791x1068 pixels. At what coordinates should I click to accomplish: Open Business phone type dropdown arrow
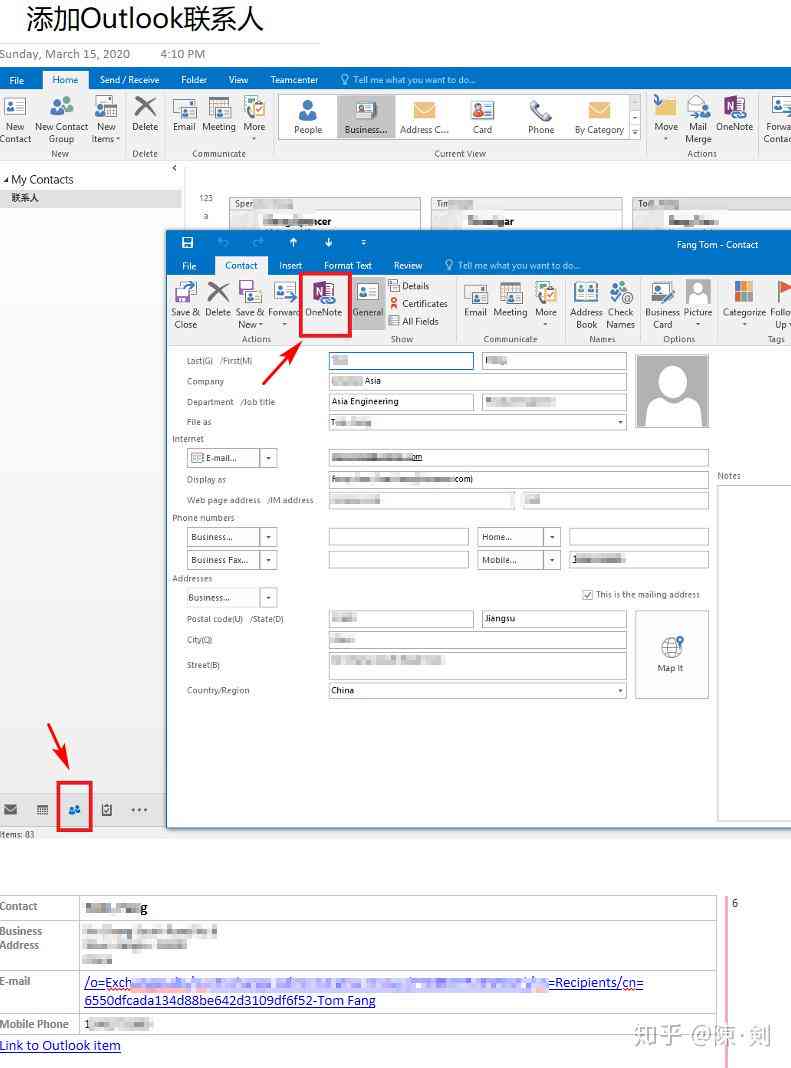pyautogui.click(x=268, y=537)
